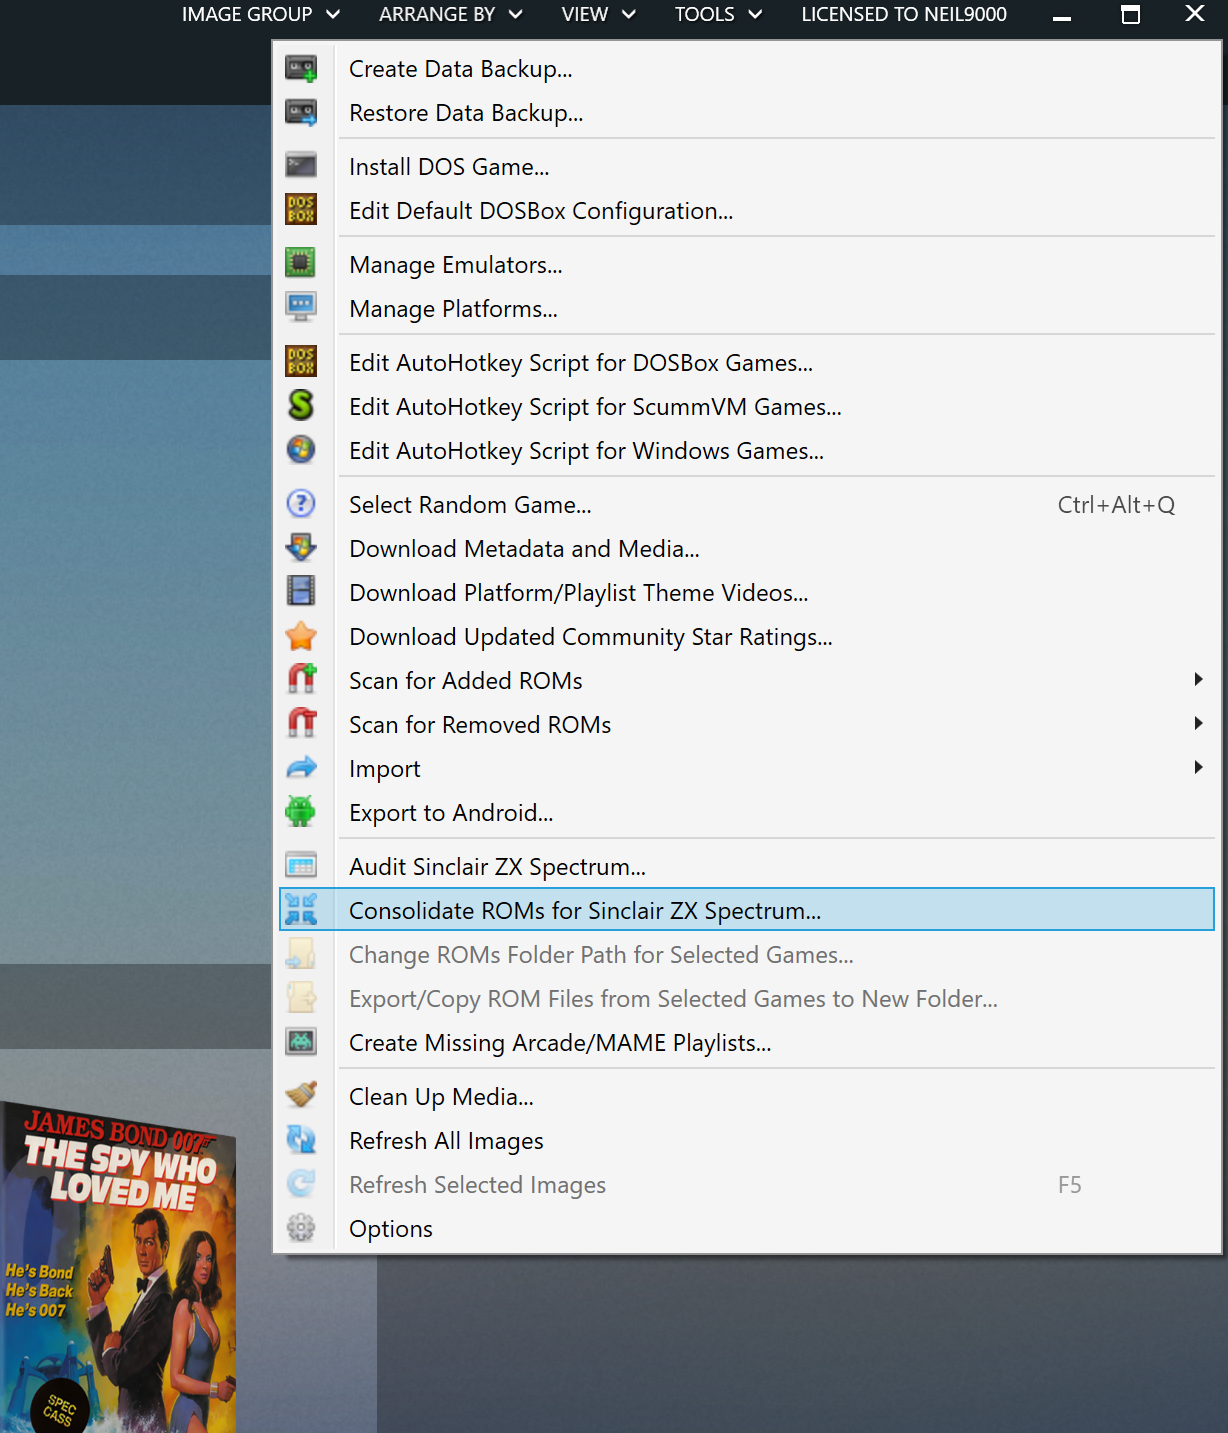Screen dimensions: 1228x1433
Task: Expand the Scan for Added ROMs submenu arrow
Action: point(1198,680)
